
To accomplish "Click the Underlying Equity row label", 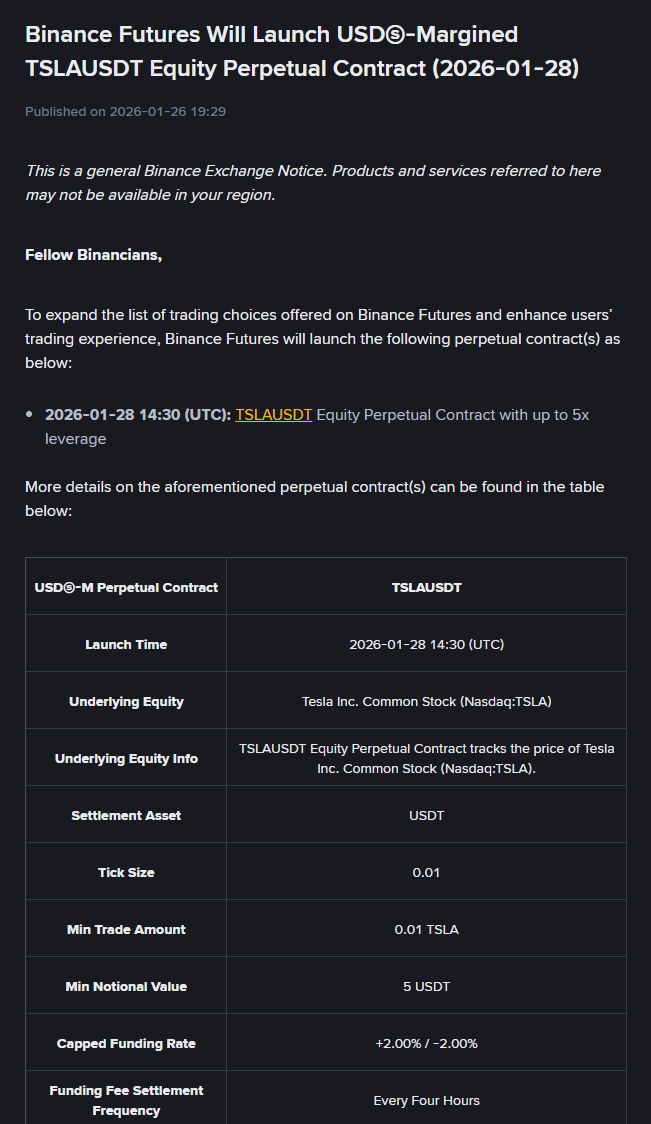I will click(x=126, y=701).
